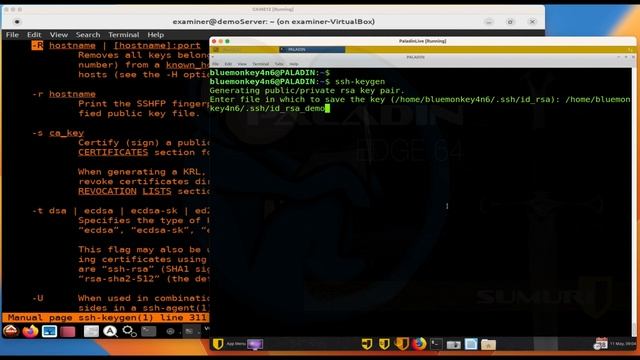Open the blue document icon in PALADIN taskbar
The image size is (640, 360).
click(x=471, y=344)
